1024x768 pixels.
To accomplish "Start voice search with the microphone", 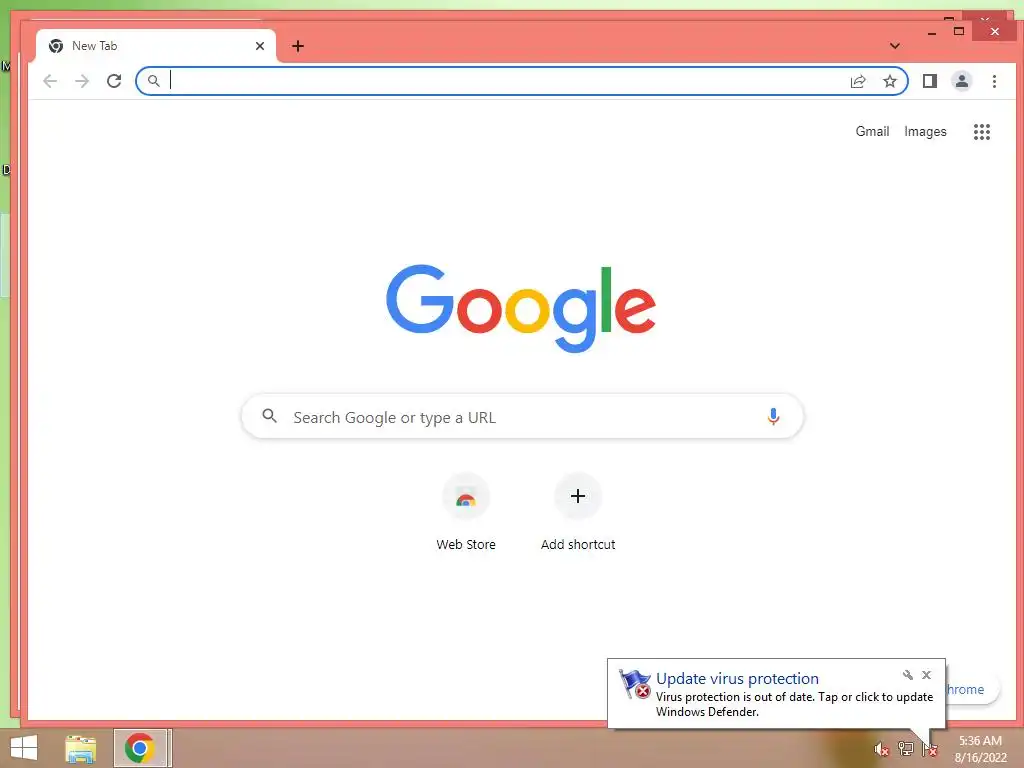I will pyautogui.click(x=773, y=417).
